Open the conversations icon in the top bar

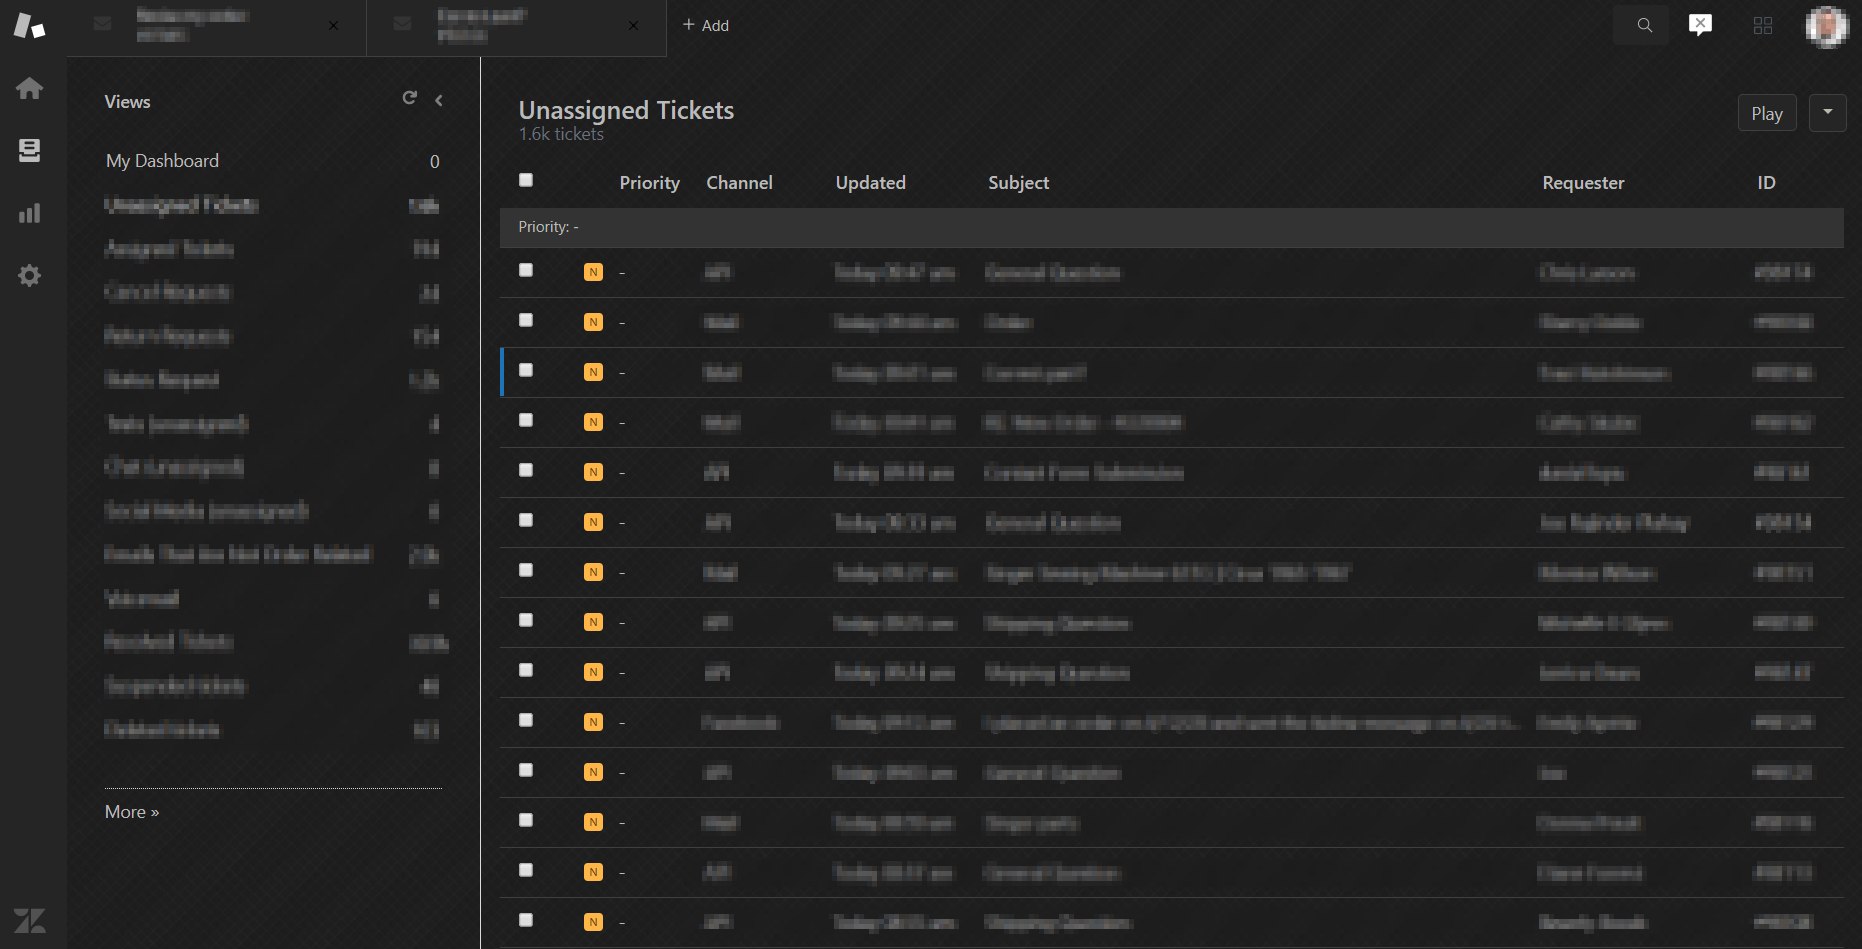[1701, 25]
